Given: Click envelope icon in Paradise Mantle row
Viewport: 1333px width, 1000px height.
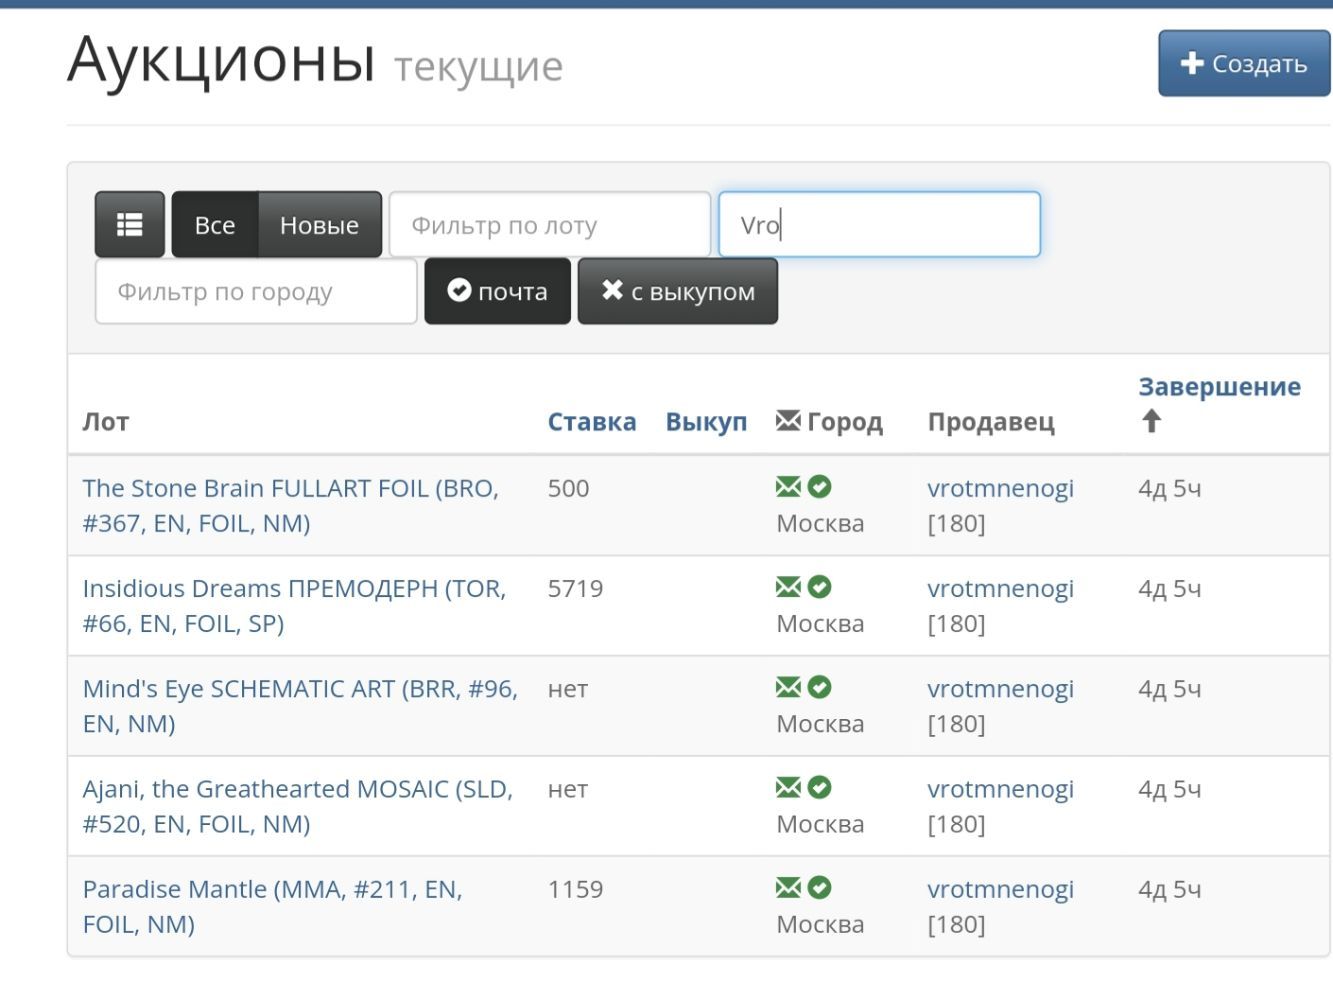Looking at the screenshot, I should pos(788,887).
